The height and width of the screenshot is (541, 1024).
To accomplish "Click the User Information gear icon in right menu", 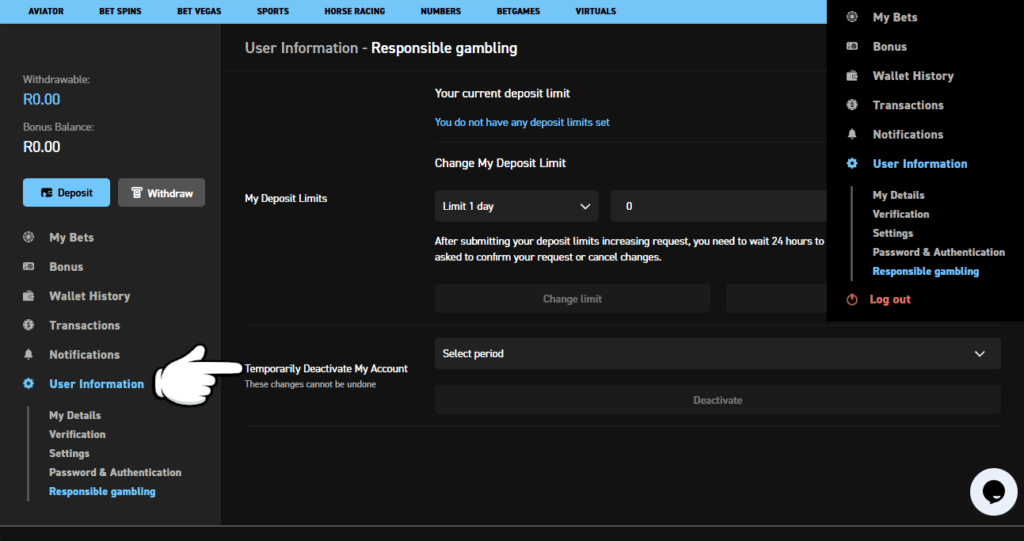I will coord(852,163).
